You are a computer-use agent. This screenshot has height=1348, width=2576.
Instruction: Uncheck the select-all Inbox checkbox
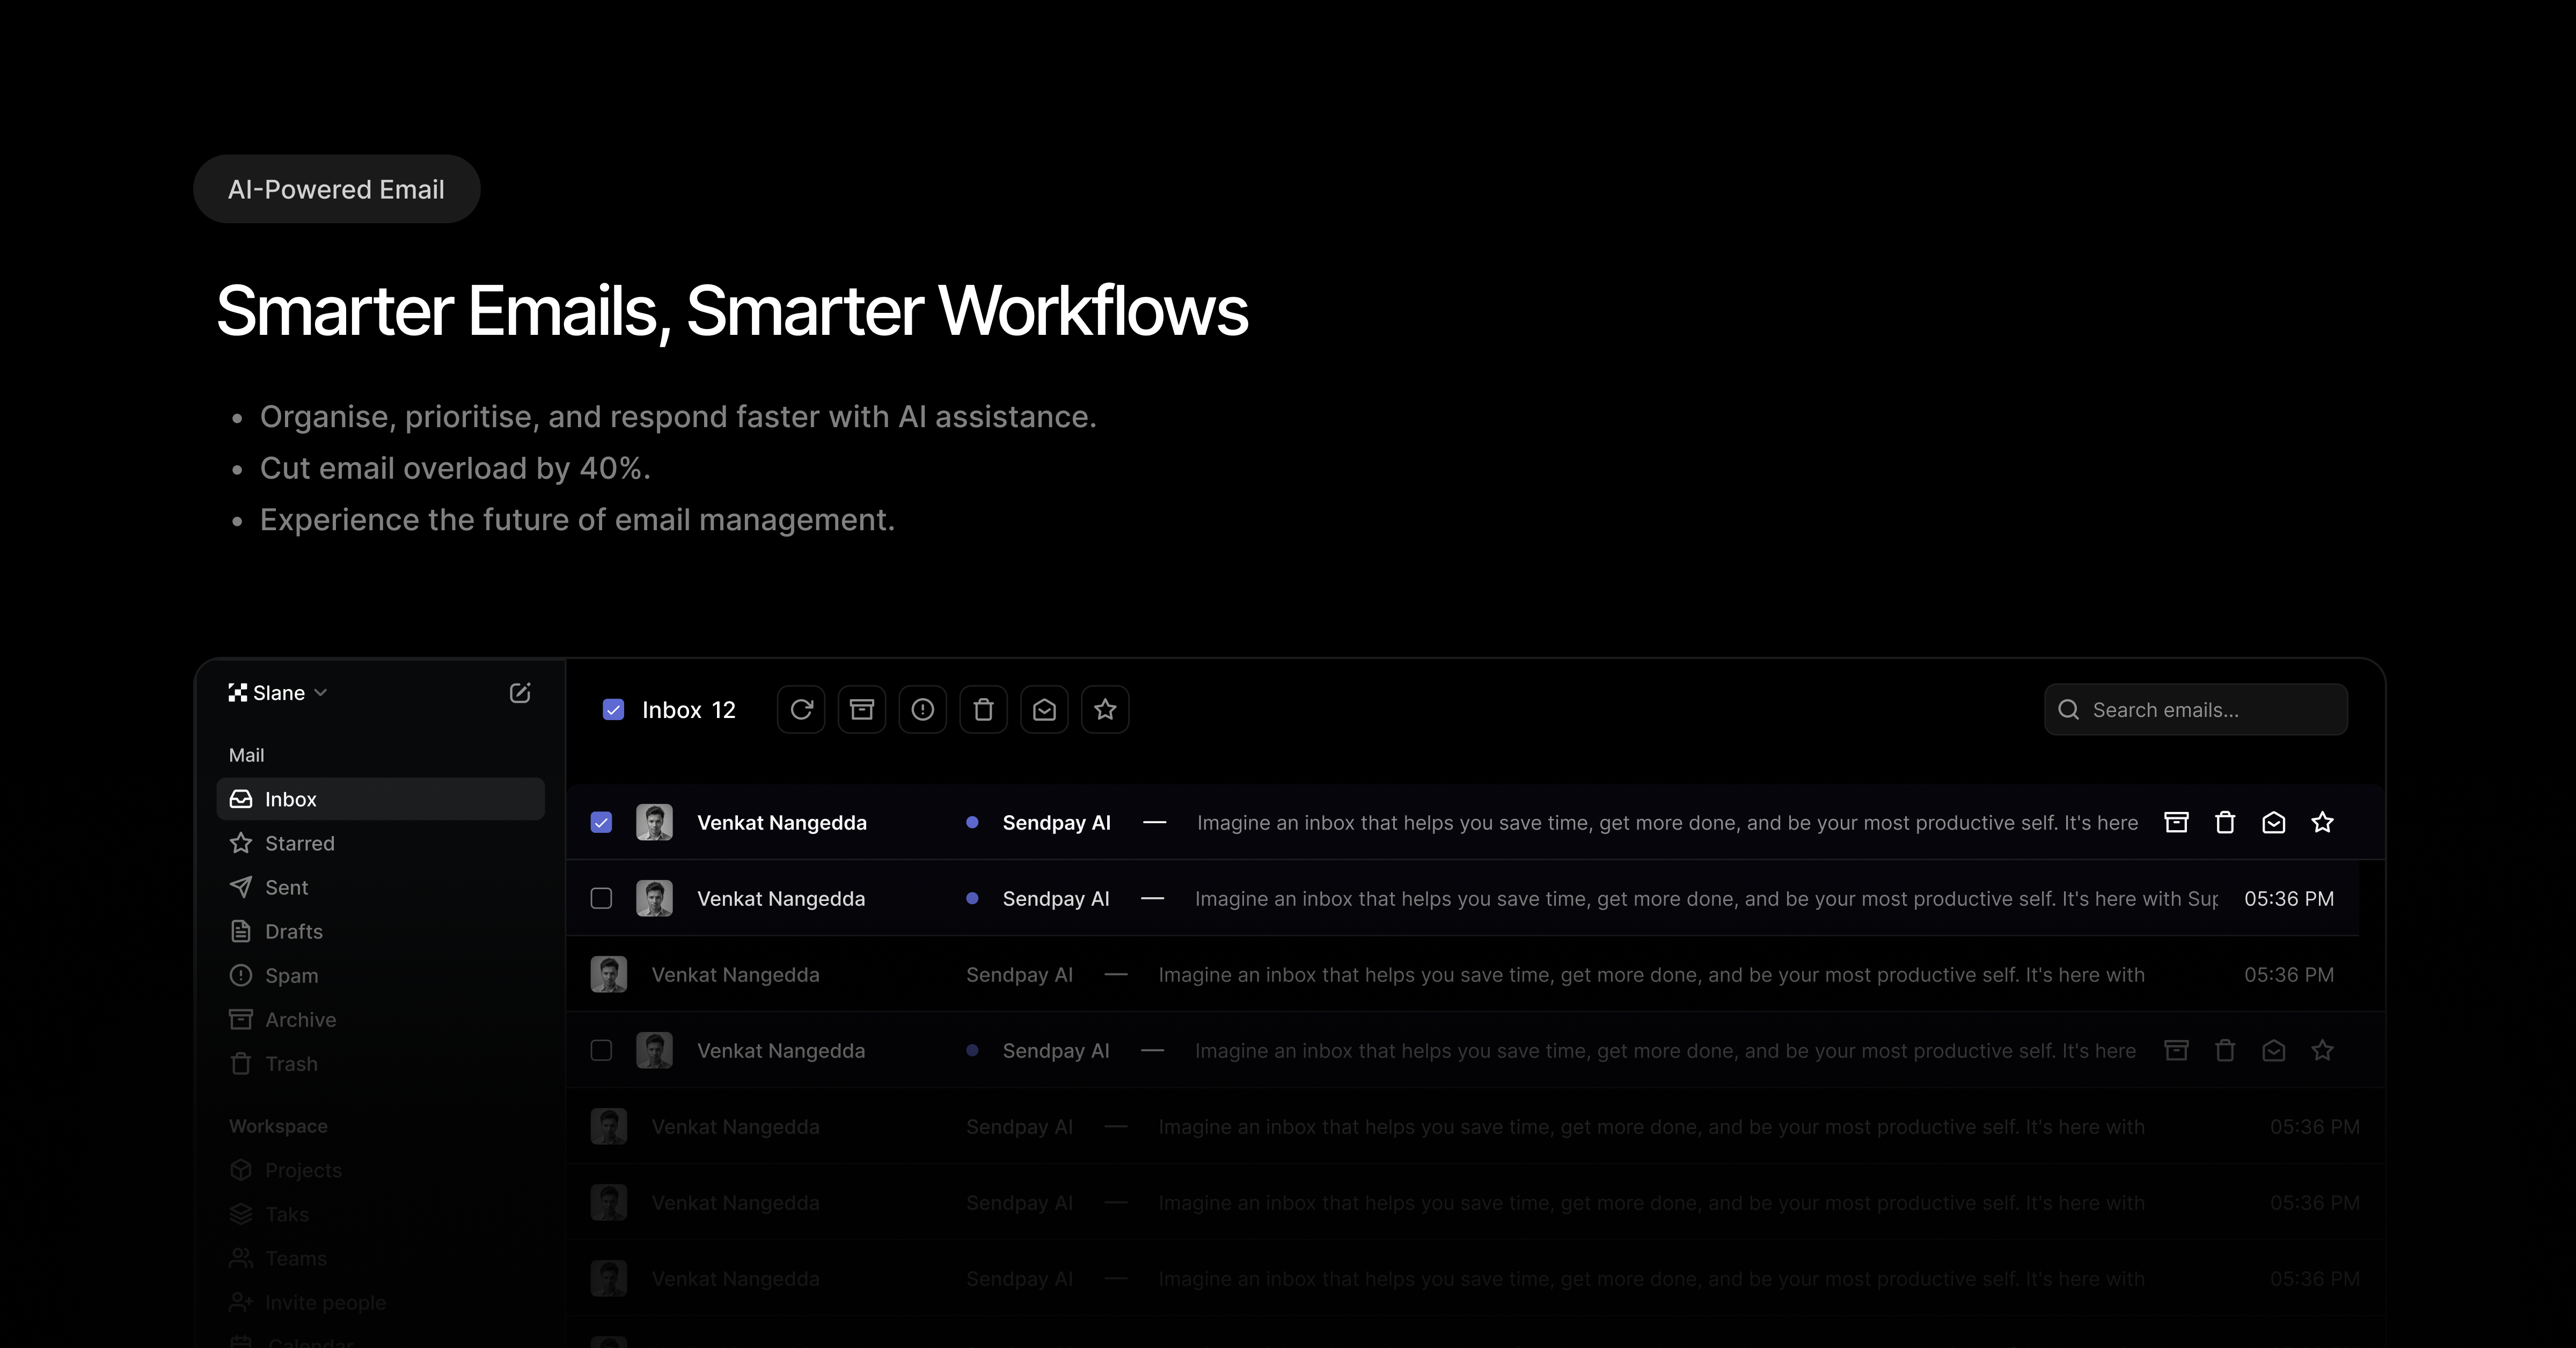pos(614,710)
